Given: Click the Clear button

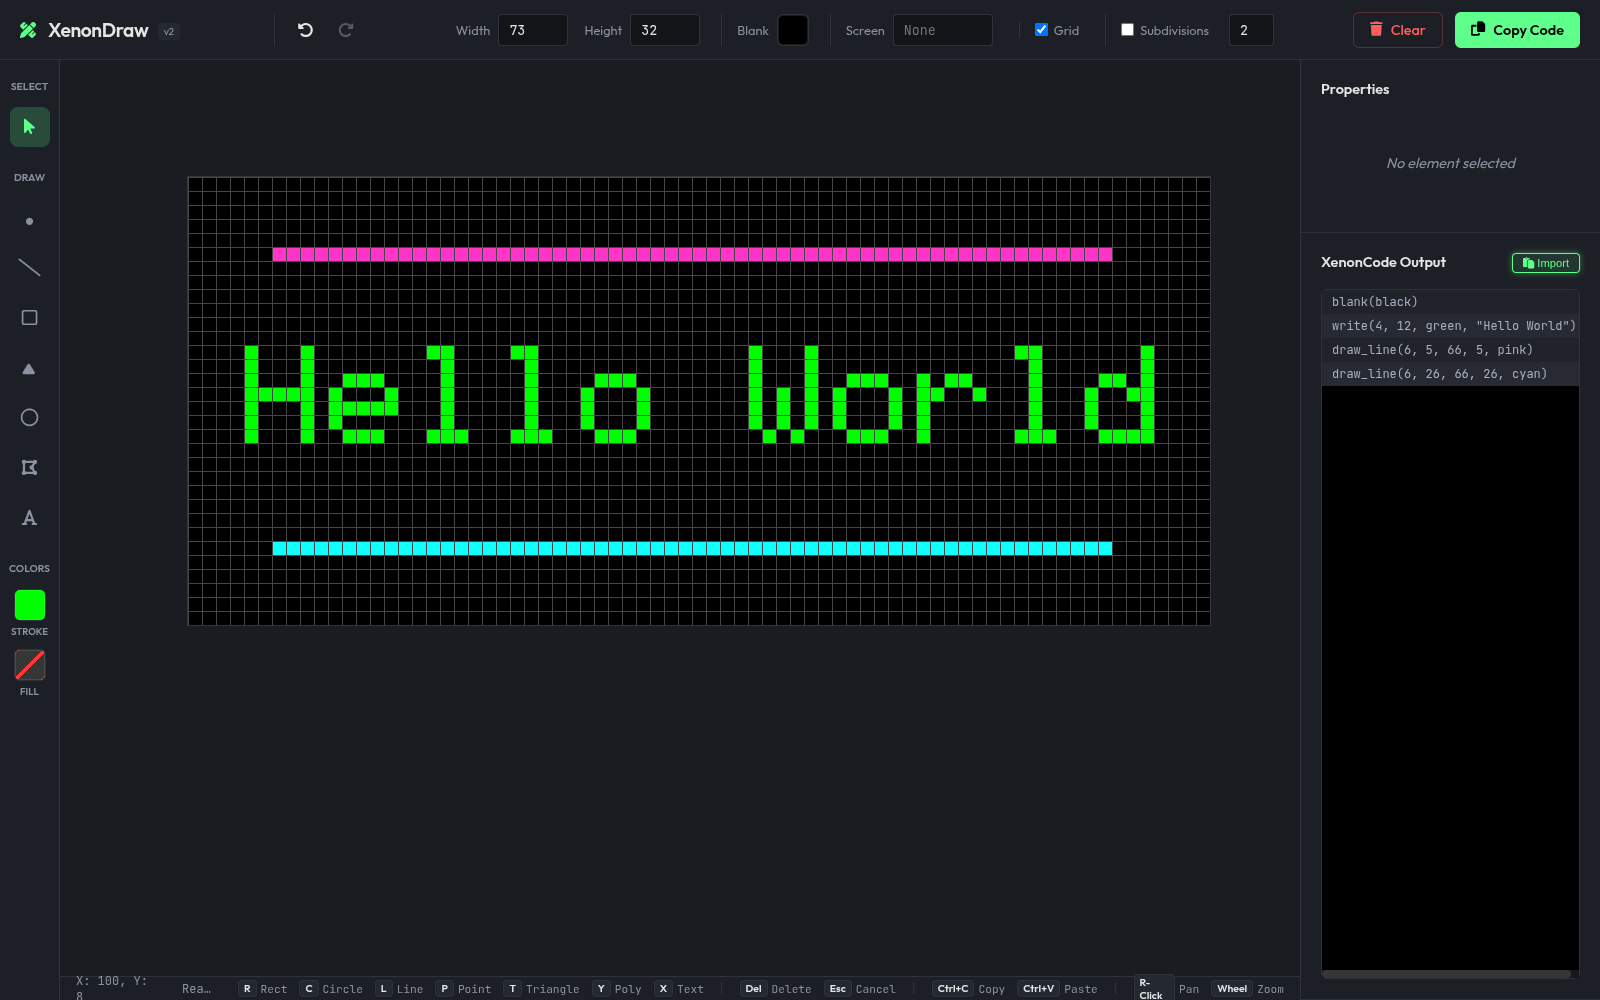Looking at the screenshot, I should (1398, 30).
